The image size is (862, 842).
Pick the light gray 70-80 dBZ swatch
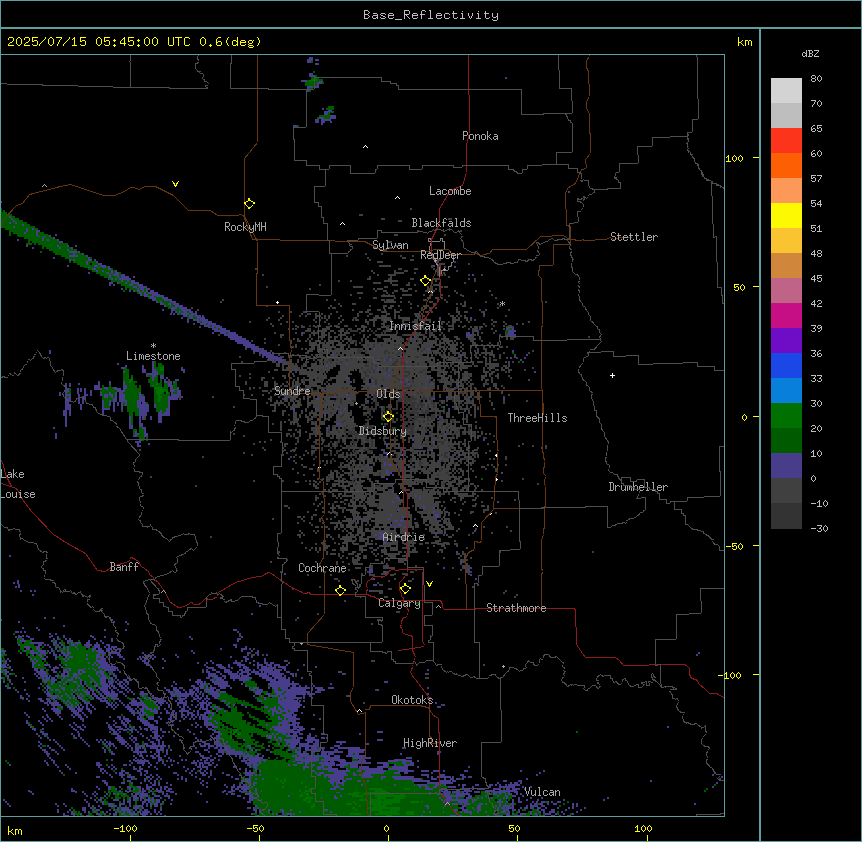(786, 90)
